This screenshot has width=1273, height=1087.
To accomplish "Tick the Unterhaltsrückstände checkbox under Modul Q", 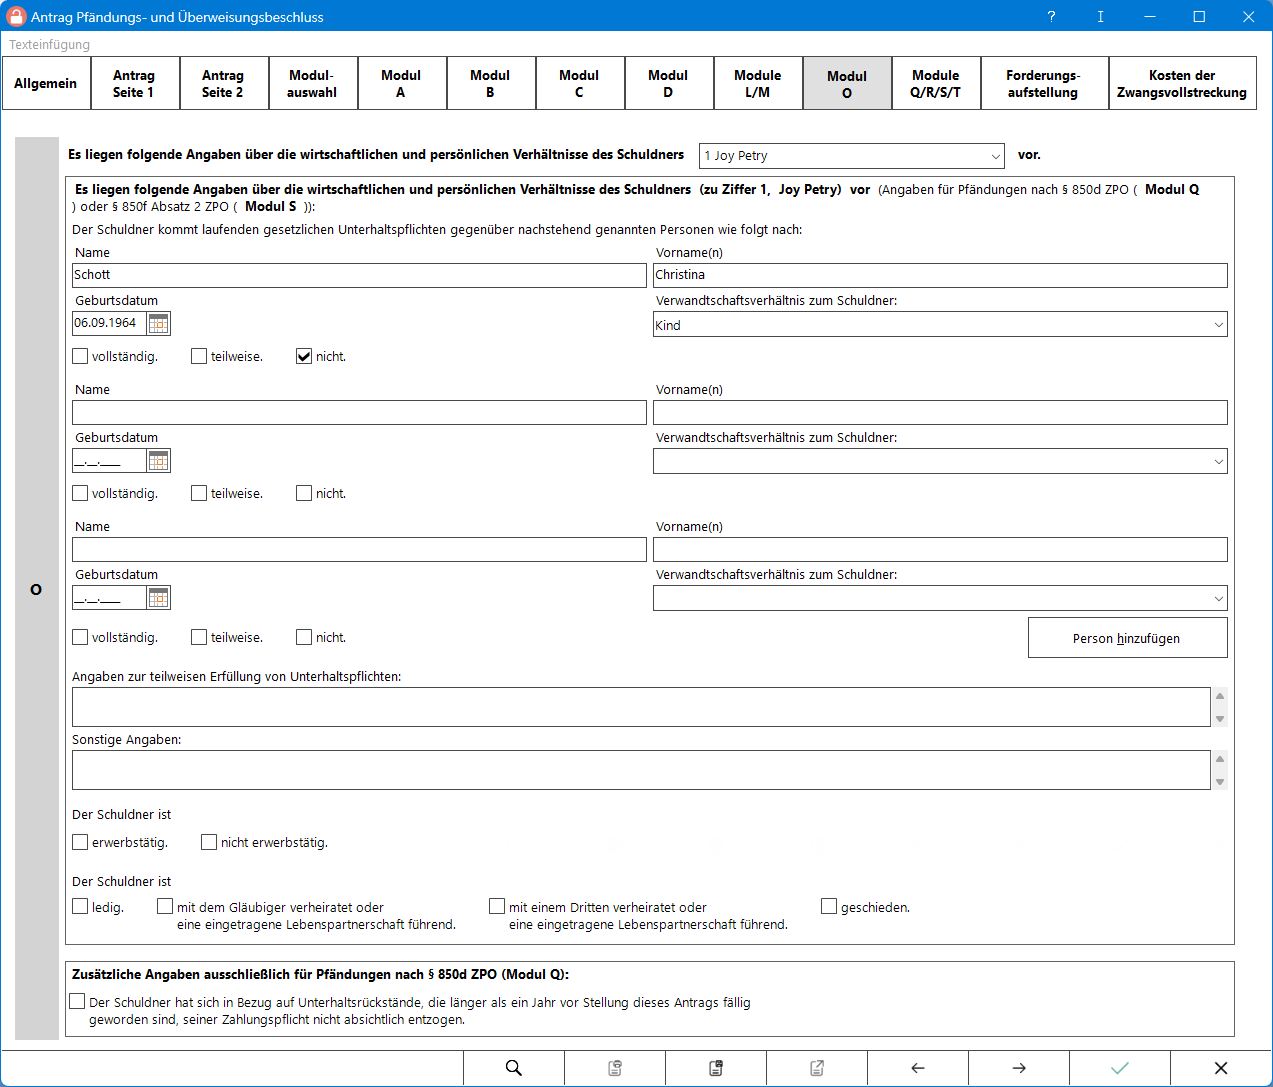I will tap(77, 1001).
